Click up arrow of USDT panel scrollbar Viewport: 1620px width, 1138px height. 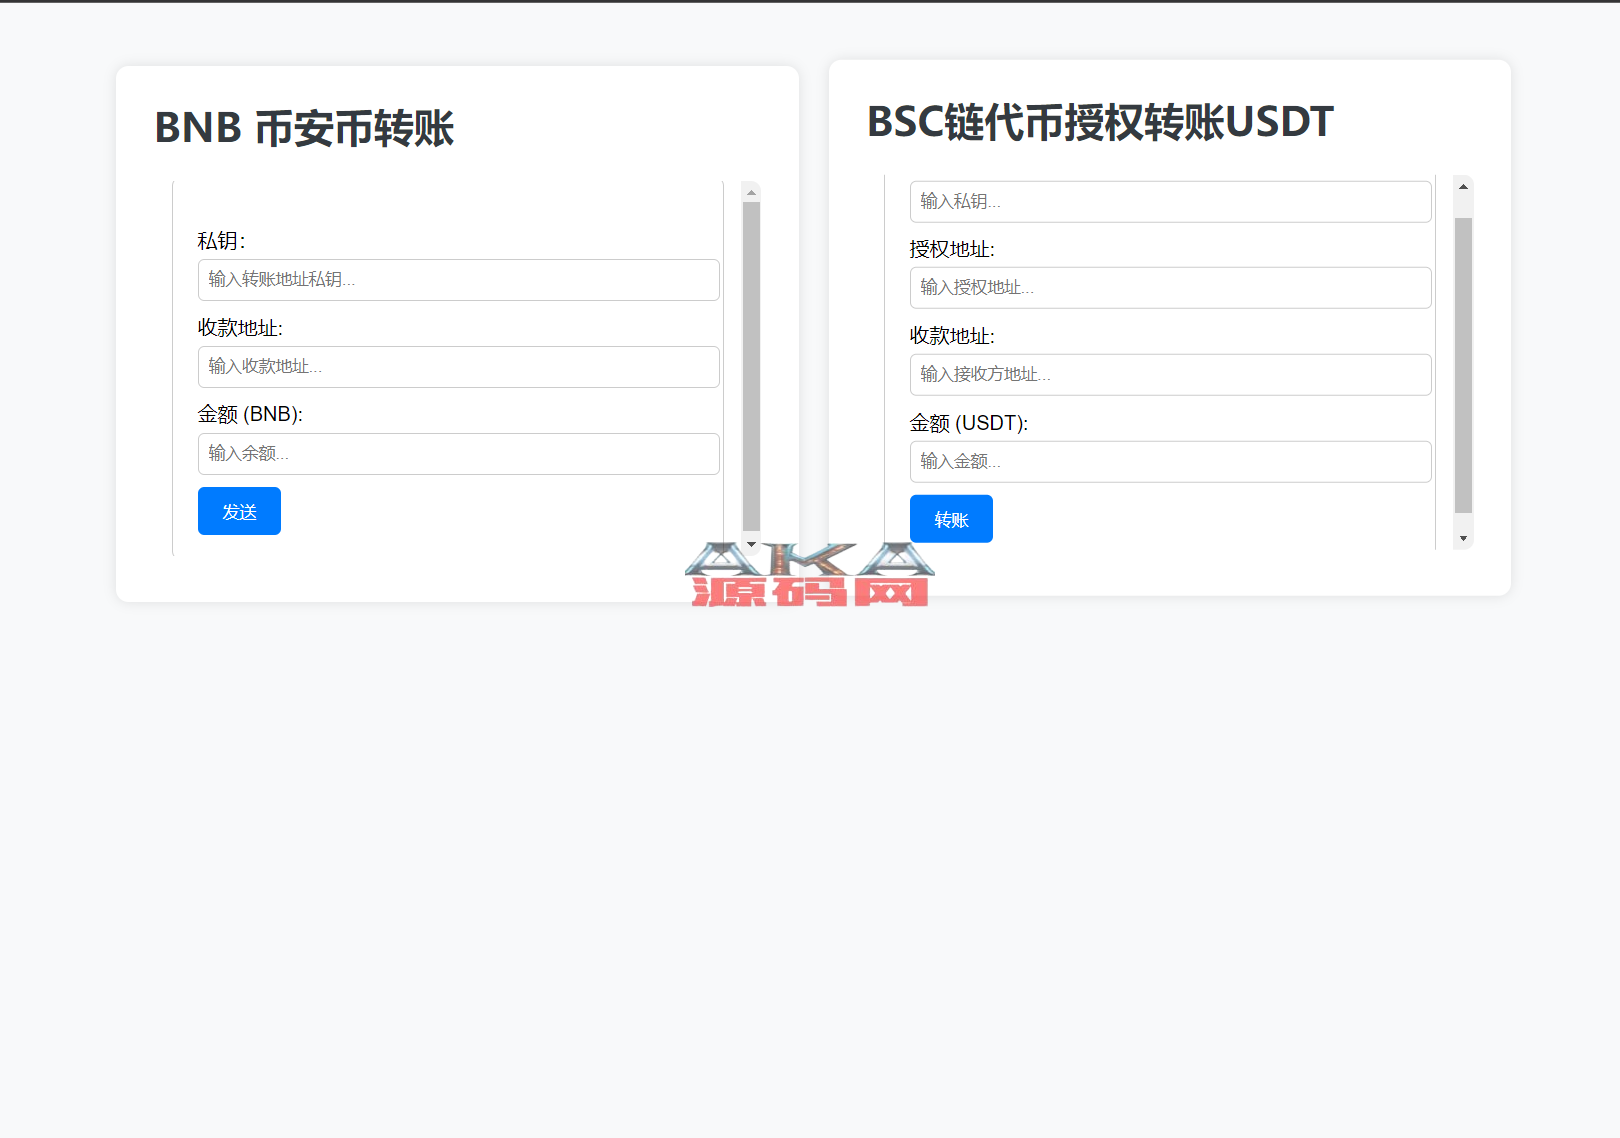(x=1463, y=187)
